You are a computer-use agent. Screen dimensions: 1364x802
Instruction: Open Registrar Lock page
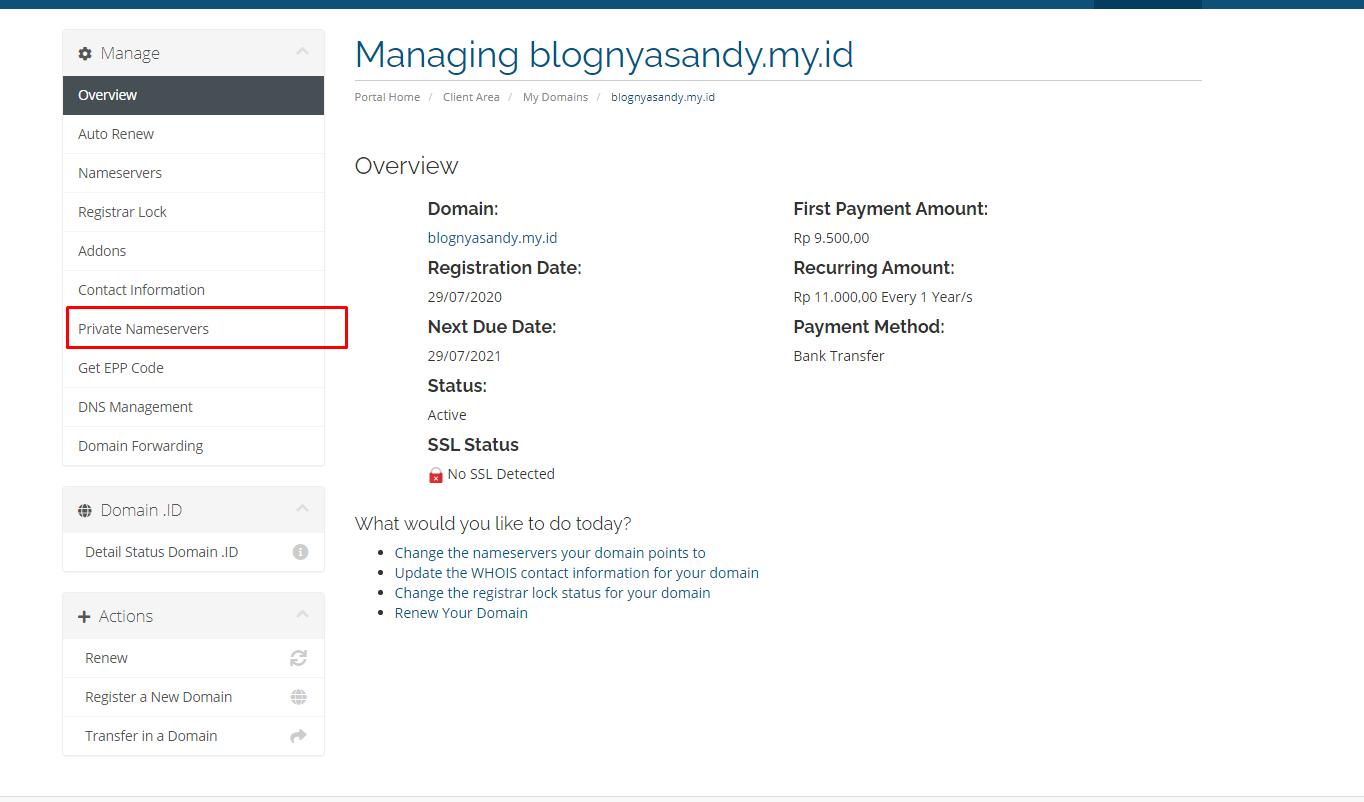click(x=193, y=212)
